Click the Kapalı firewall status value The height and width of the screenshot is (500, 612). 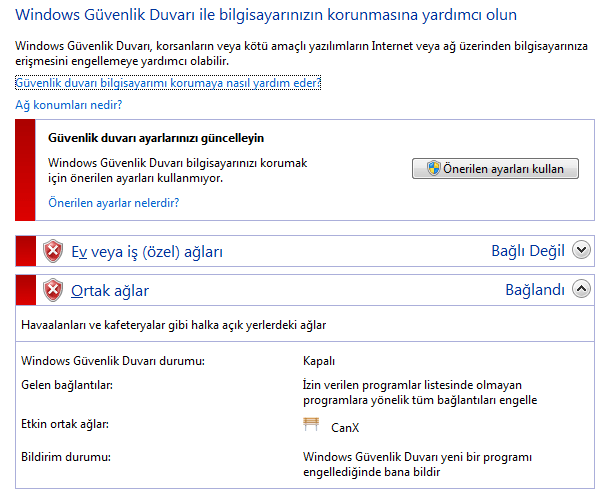(319, 361)
